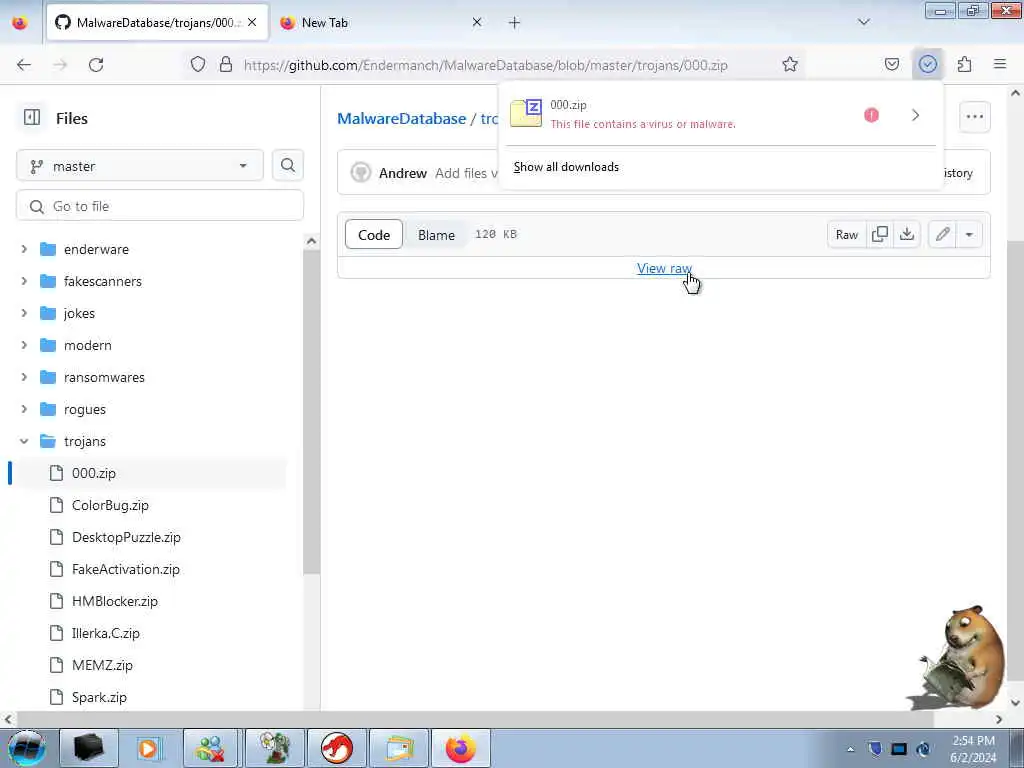This screenshot has width=1024, height=768.
Task: Download raw file icon button
Action: point(907,234)
